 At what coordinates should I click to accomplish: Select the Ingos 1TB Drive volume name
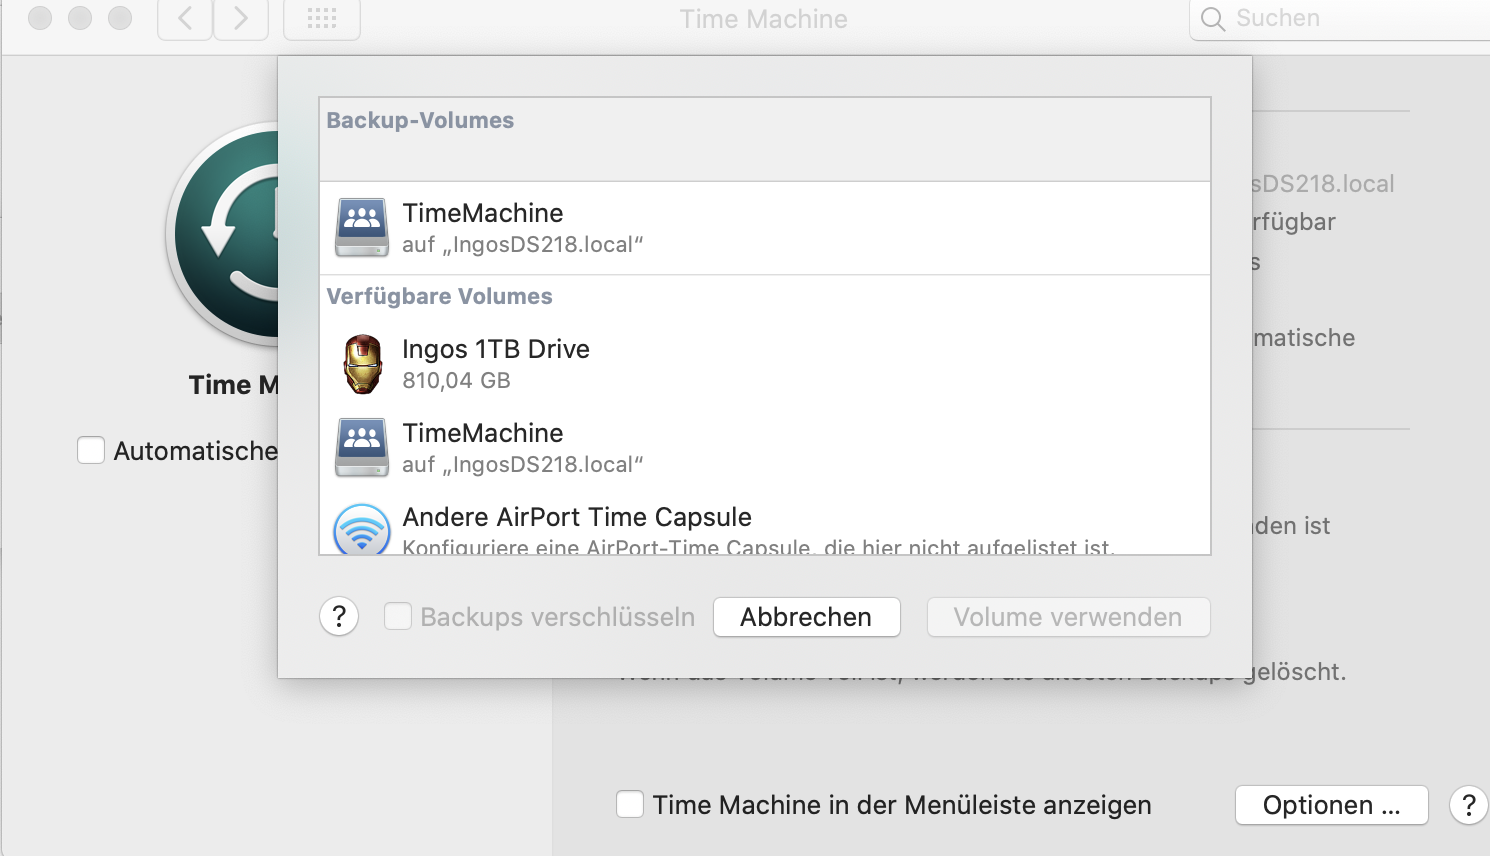(x=496, y=349)
